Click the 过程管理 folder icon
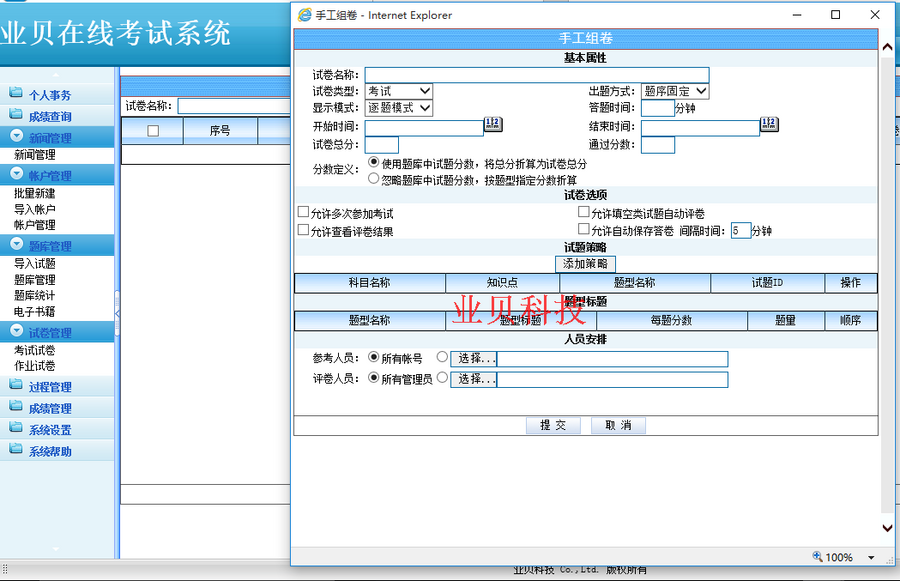900x581 pixels. tap(16, 385)
